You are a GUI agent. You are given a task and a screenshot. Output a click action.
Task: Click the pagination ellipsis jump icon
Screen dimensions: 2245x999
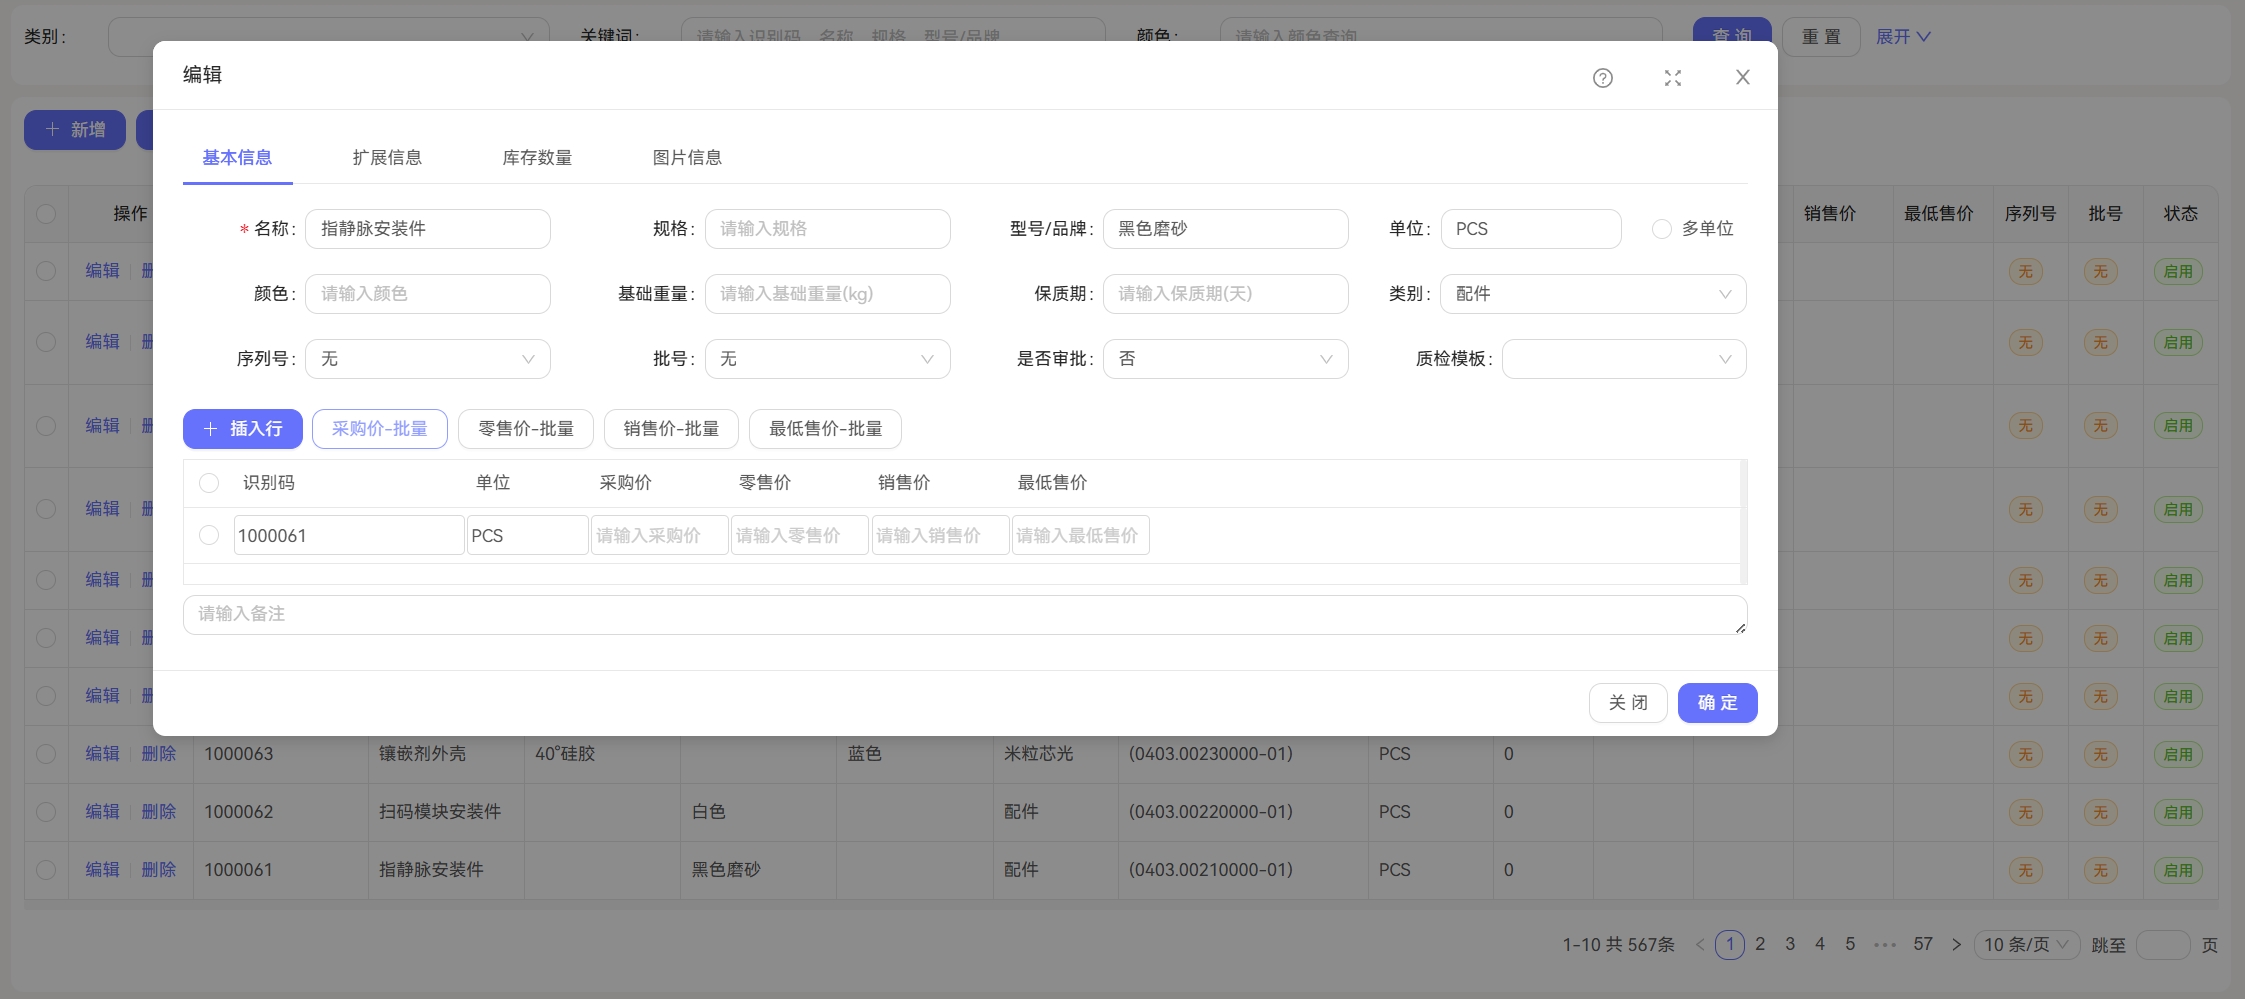coord(1885,945)
